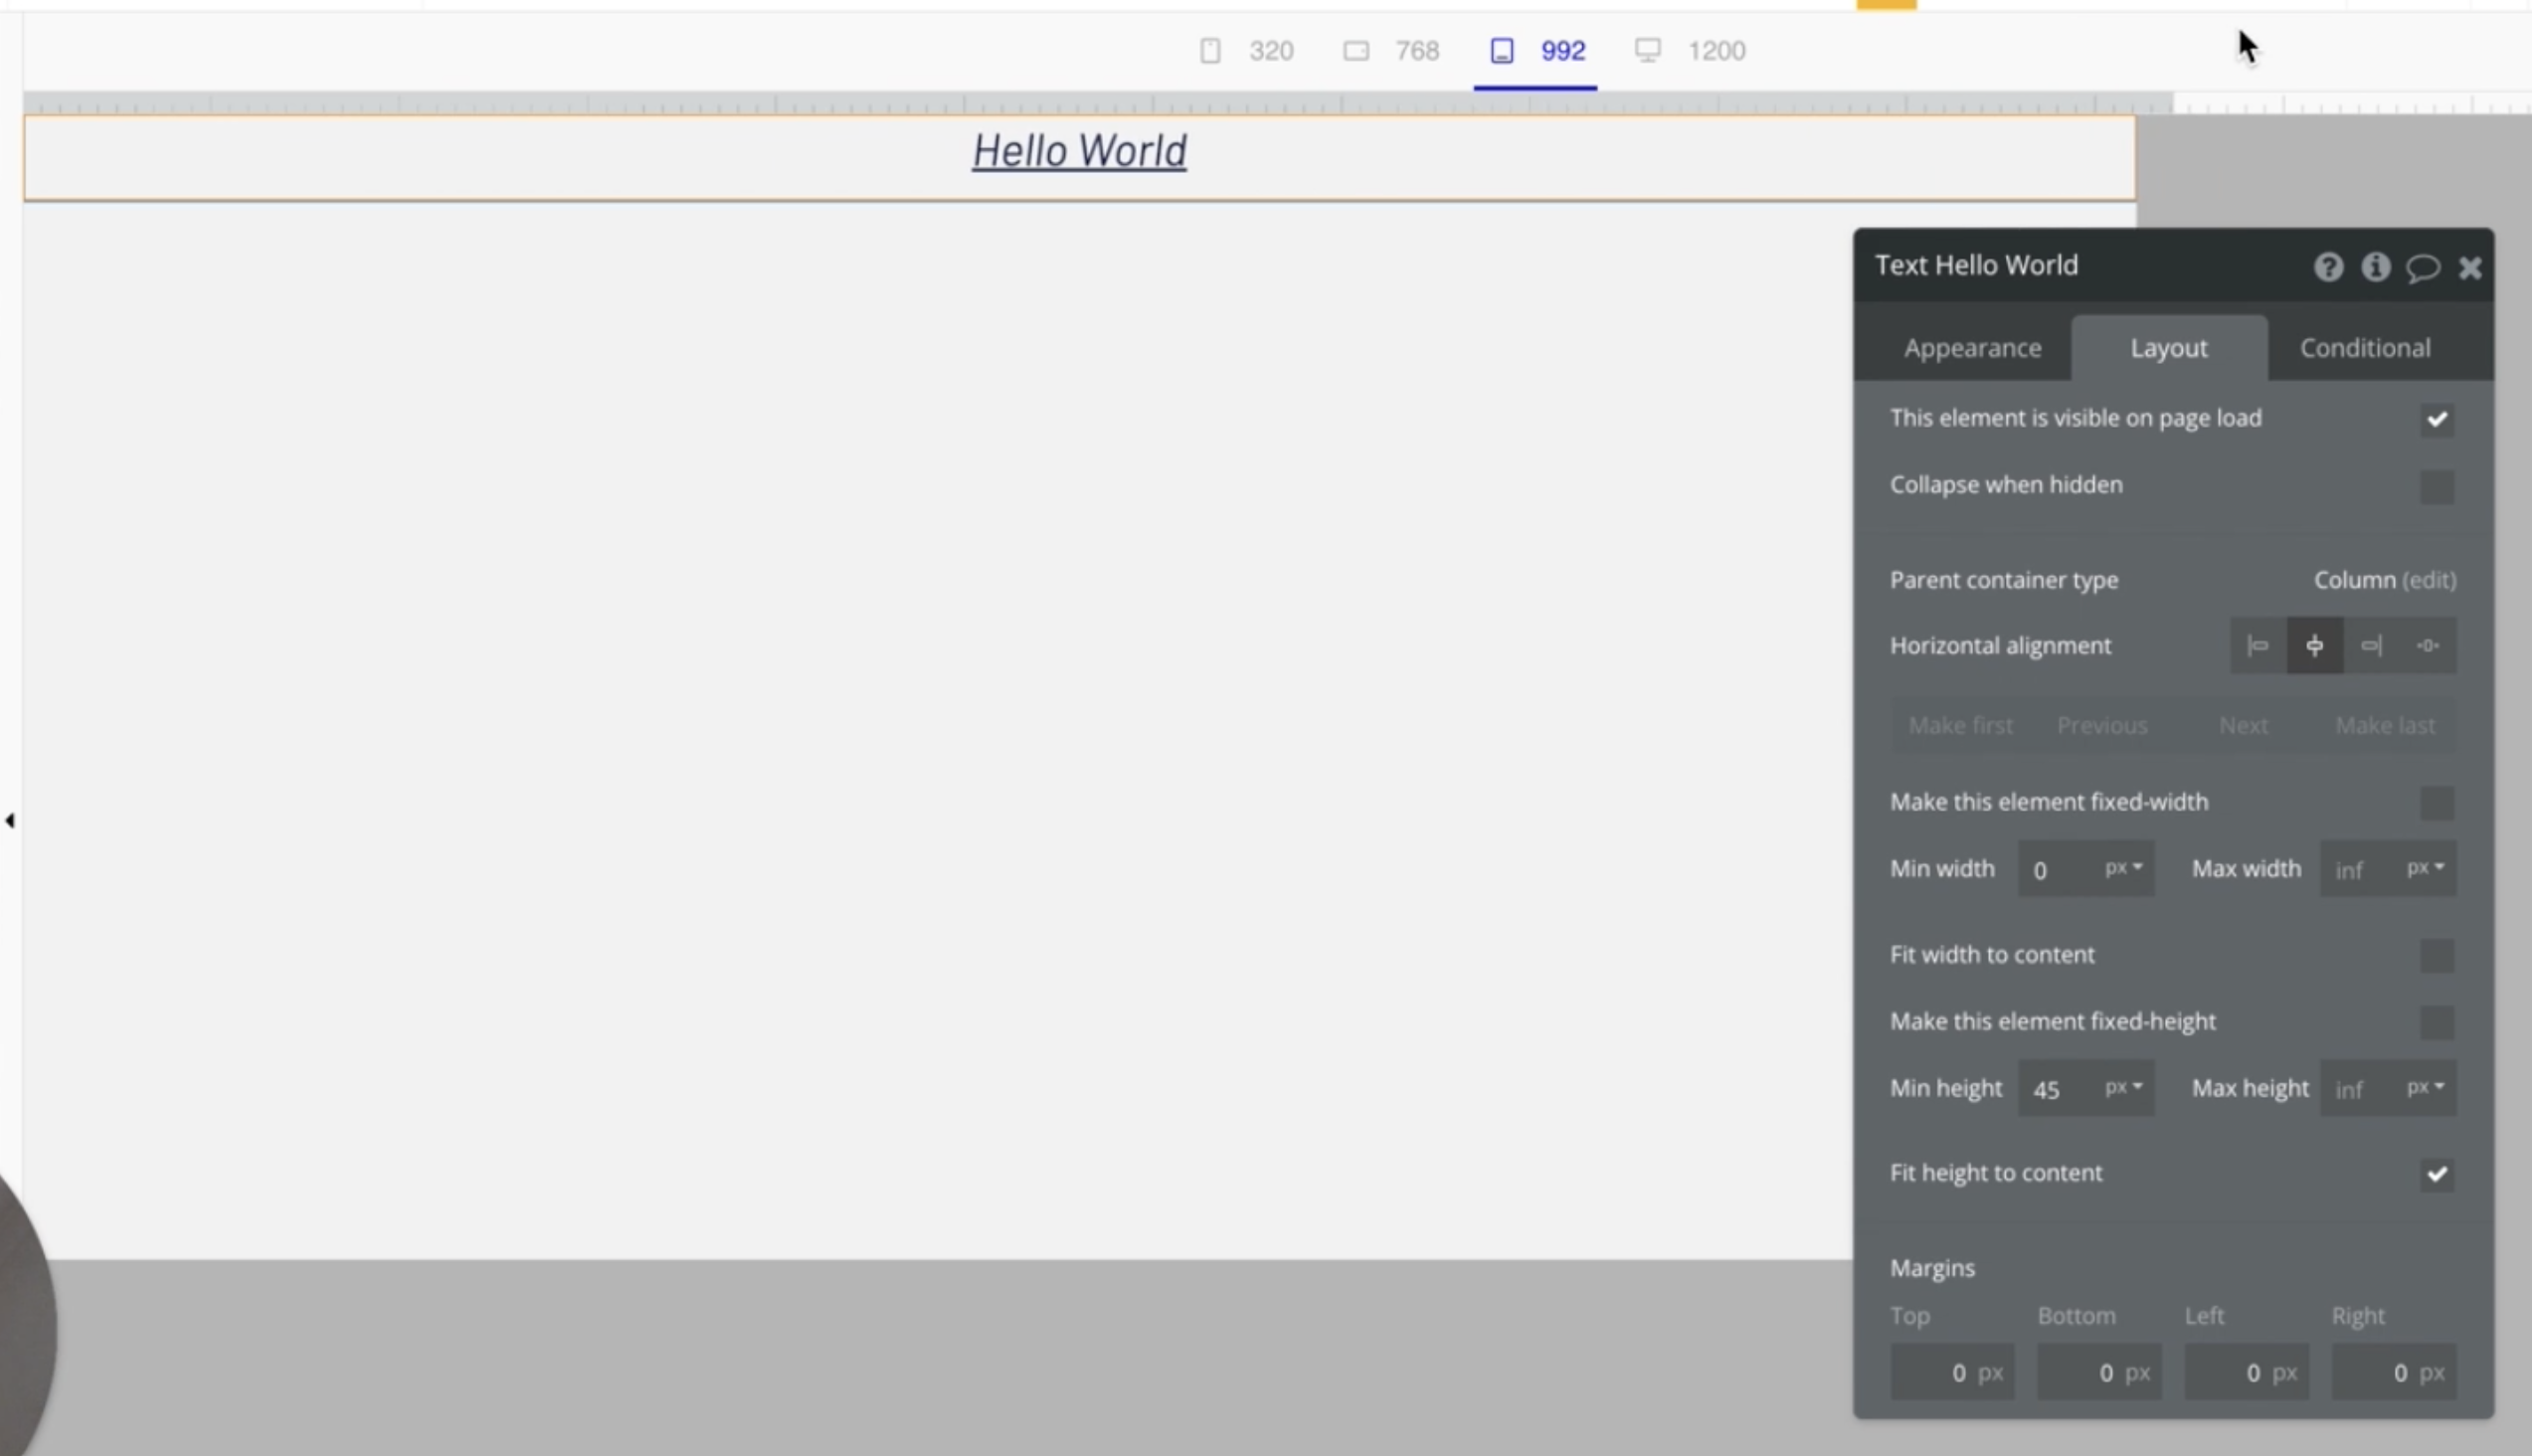Enable Fit width to content
Viewport: 2532px width, 1456px height.
pyautogui.click(x=2436, y=956)
